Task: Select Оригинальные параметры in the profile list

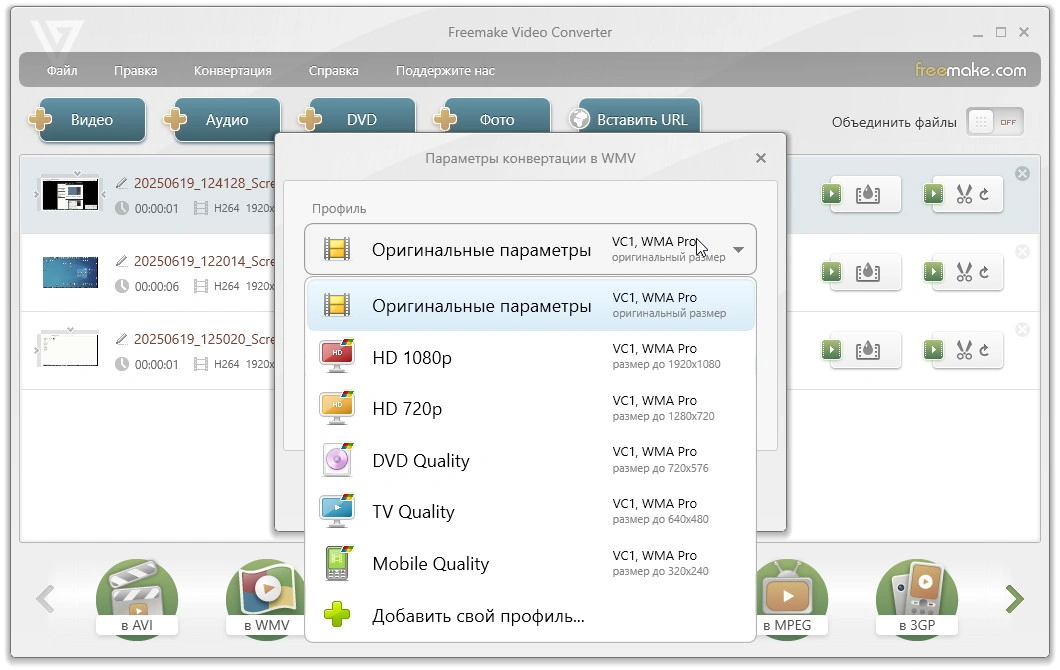Action: pyautogui.click(x=530, y=306)
